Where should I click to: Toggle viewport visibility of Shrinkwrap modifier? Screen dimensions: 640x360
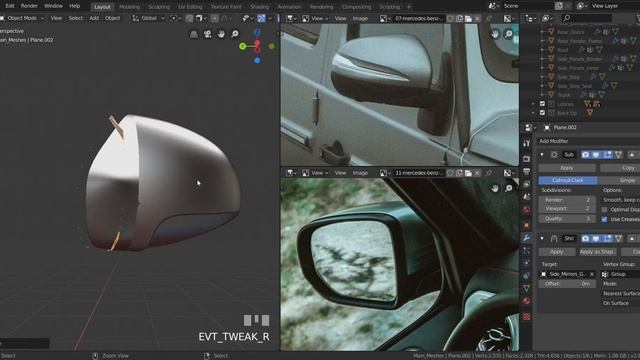click(x=596, y=238)
